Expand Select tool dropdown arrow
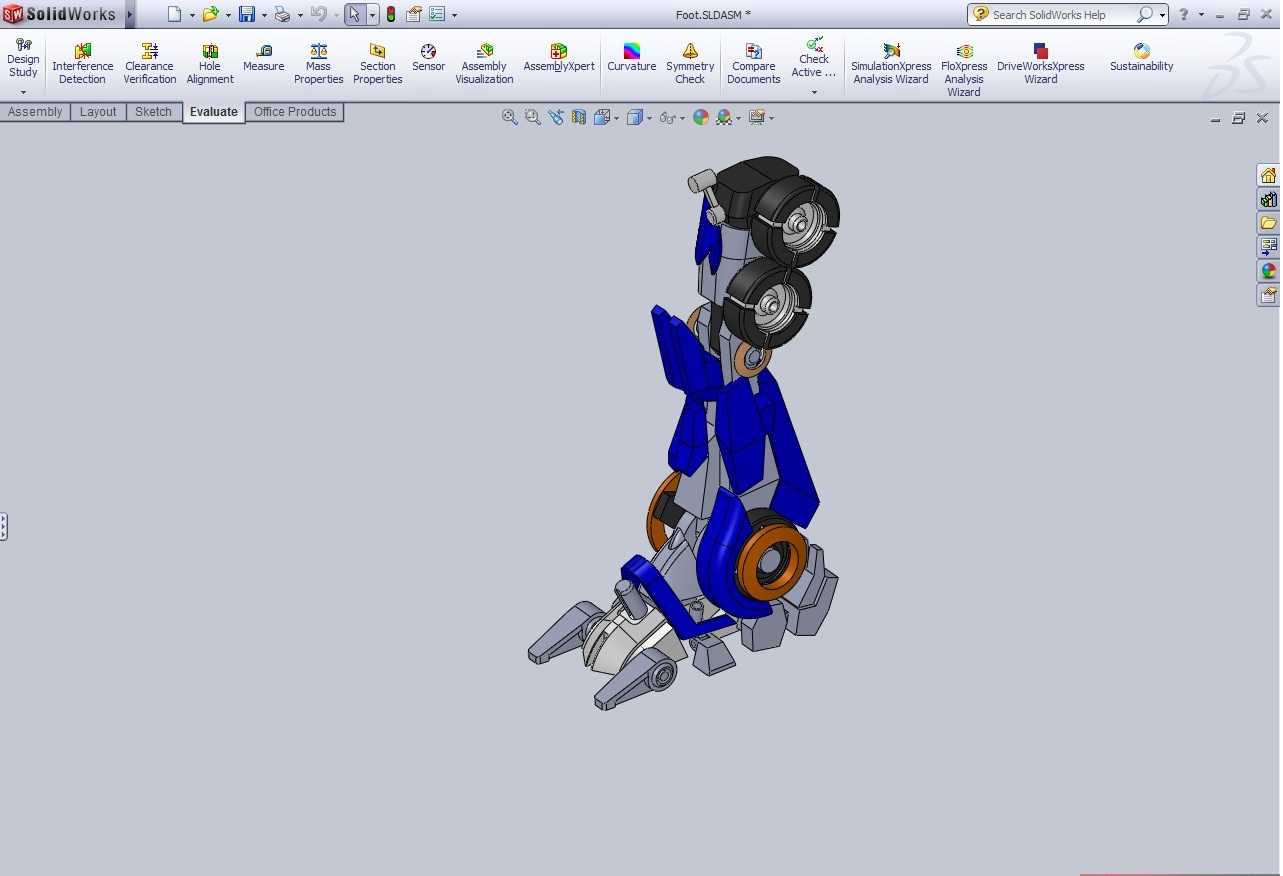The image size is (1283, 876). (x=372, y=15)
